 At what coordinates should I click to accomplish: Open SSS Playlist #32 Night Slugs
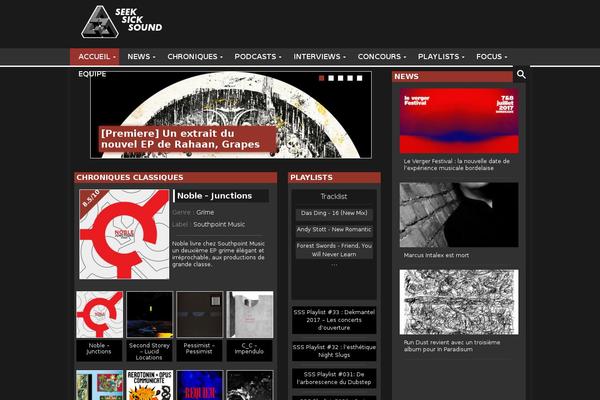tap(334, 351)
